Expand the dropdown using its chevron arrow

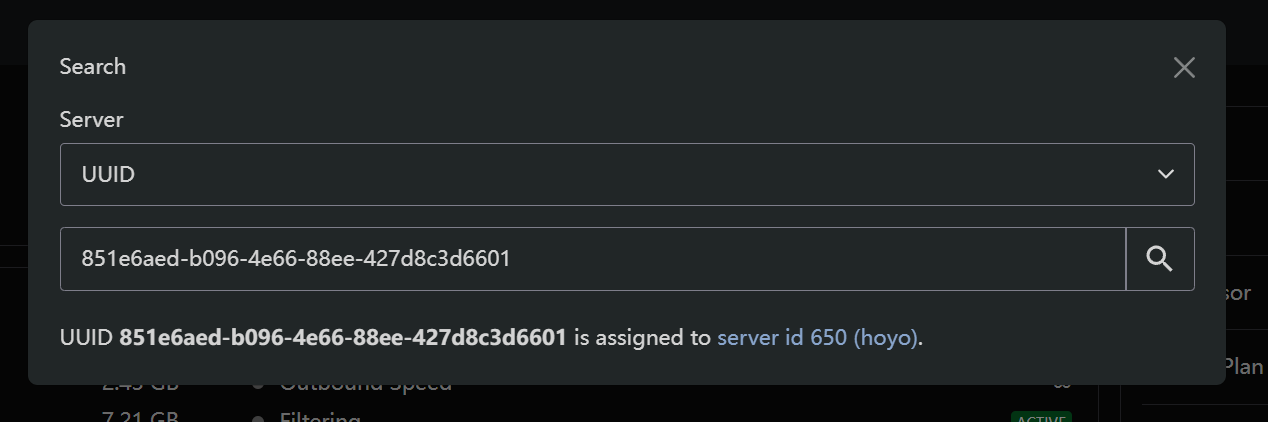(x=1165, y=174)
